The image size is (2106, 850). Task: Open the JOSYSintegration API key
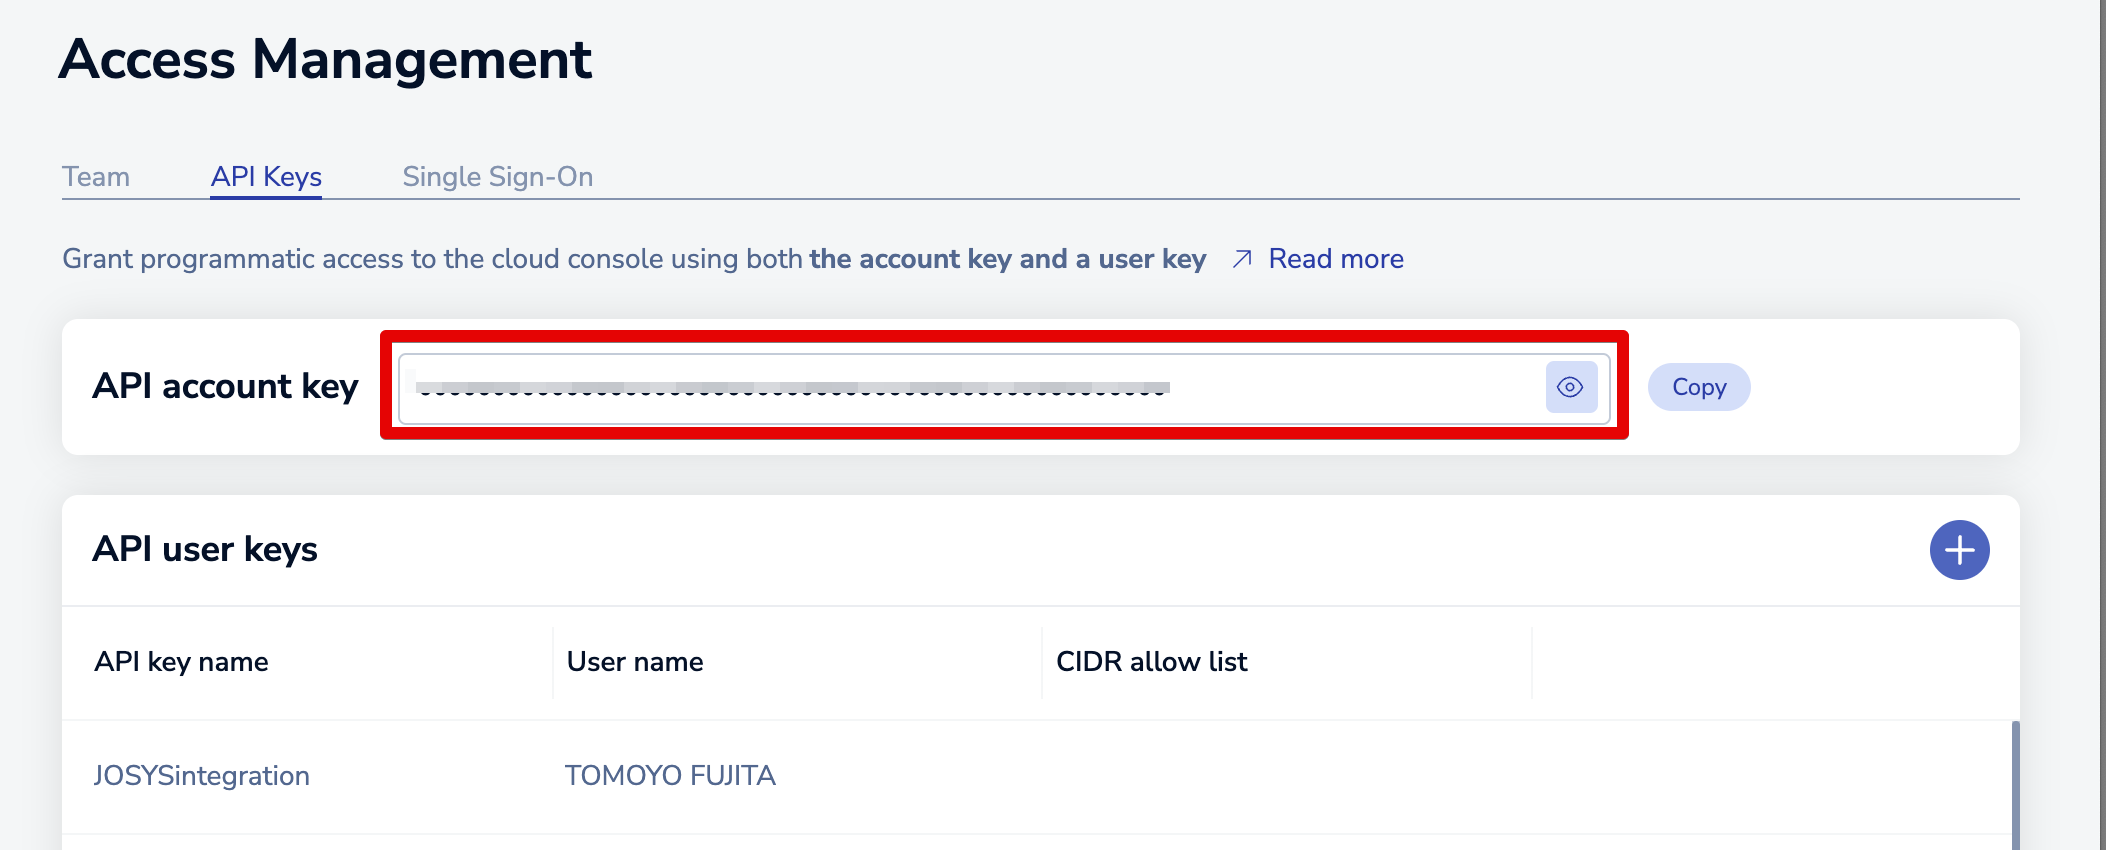coord(201,776)
